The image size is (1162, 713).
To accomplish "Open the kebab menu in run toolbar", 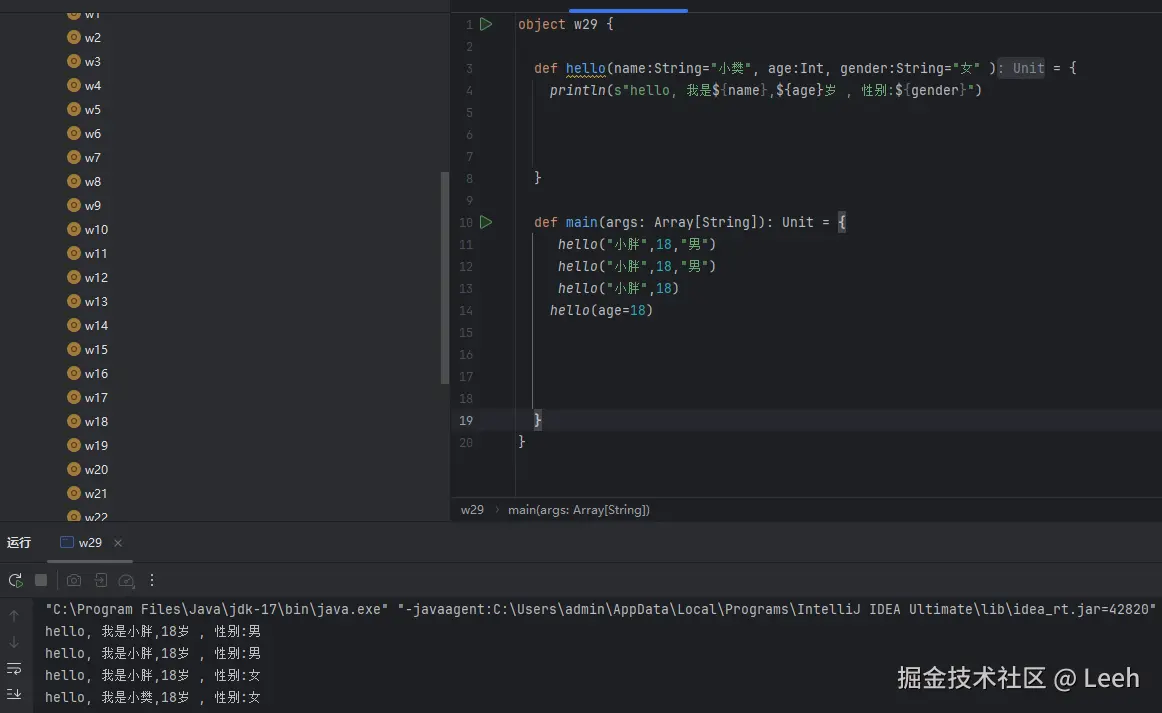I will [x=151, y=580].
